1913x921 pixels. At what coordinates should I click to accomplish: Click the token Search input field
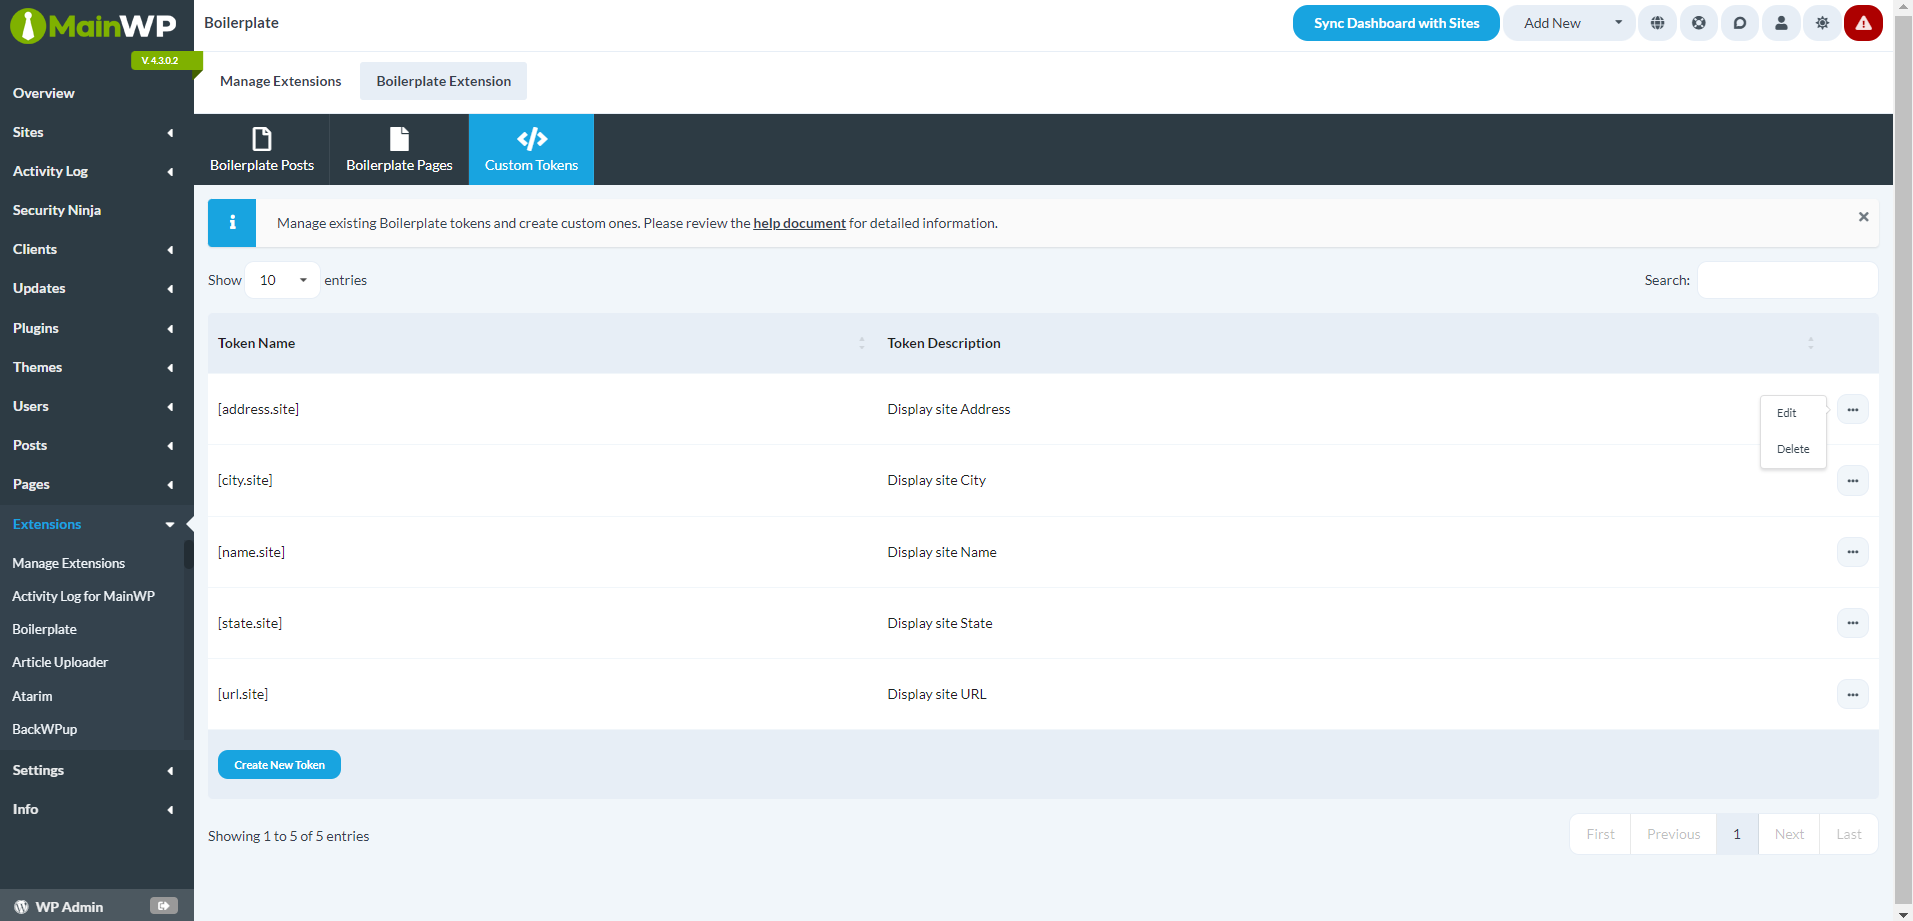click(x=1787, y=280)
